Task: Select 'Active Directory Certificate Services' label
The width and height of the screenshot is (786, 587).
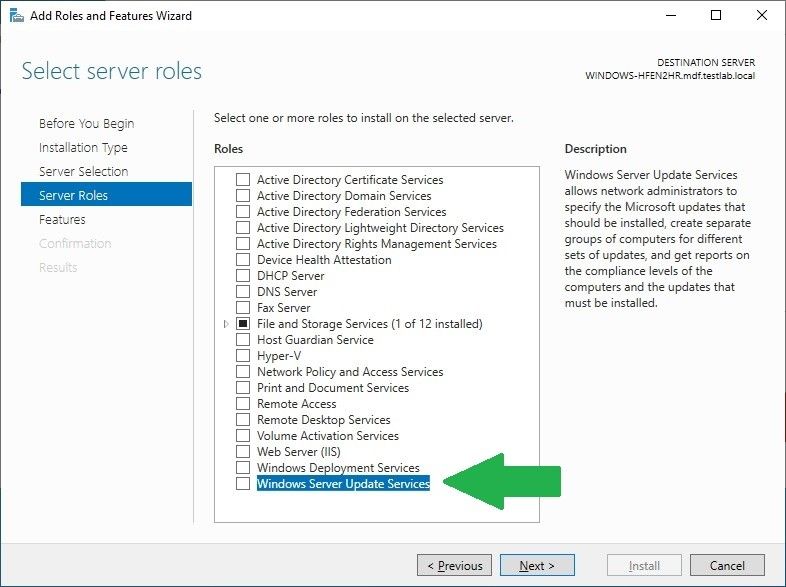Action: [350, 179]
